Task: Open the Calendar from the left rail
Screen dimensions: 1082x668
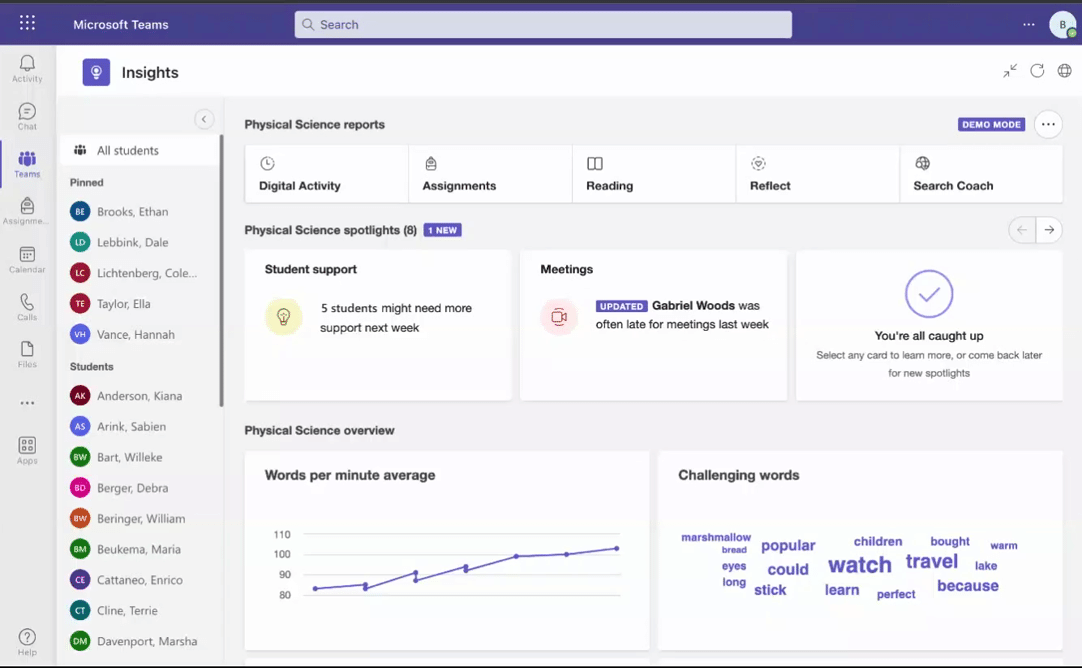Action: 27,259
